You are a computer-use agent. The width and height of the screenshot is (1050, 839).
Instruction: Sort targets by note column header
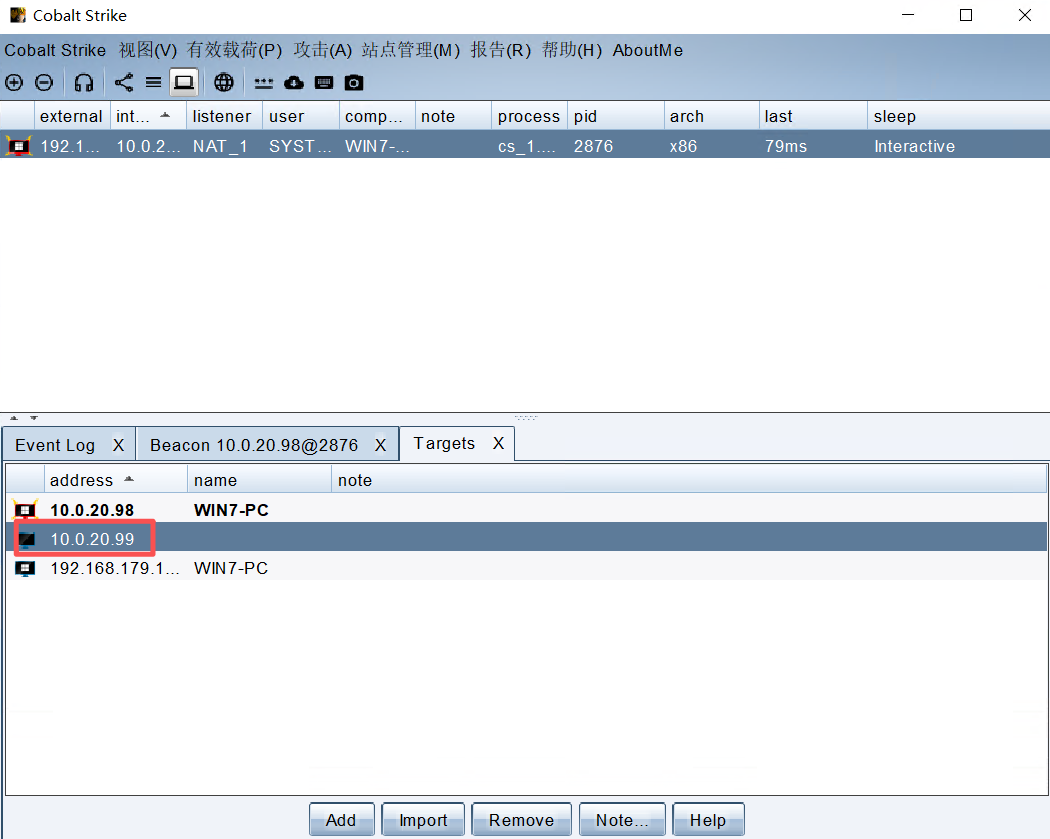pyautogui.click(x=688, y=480)
